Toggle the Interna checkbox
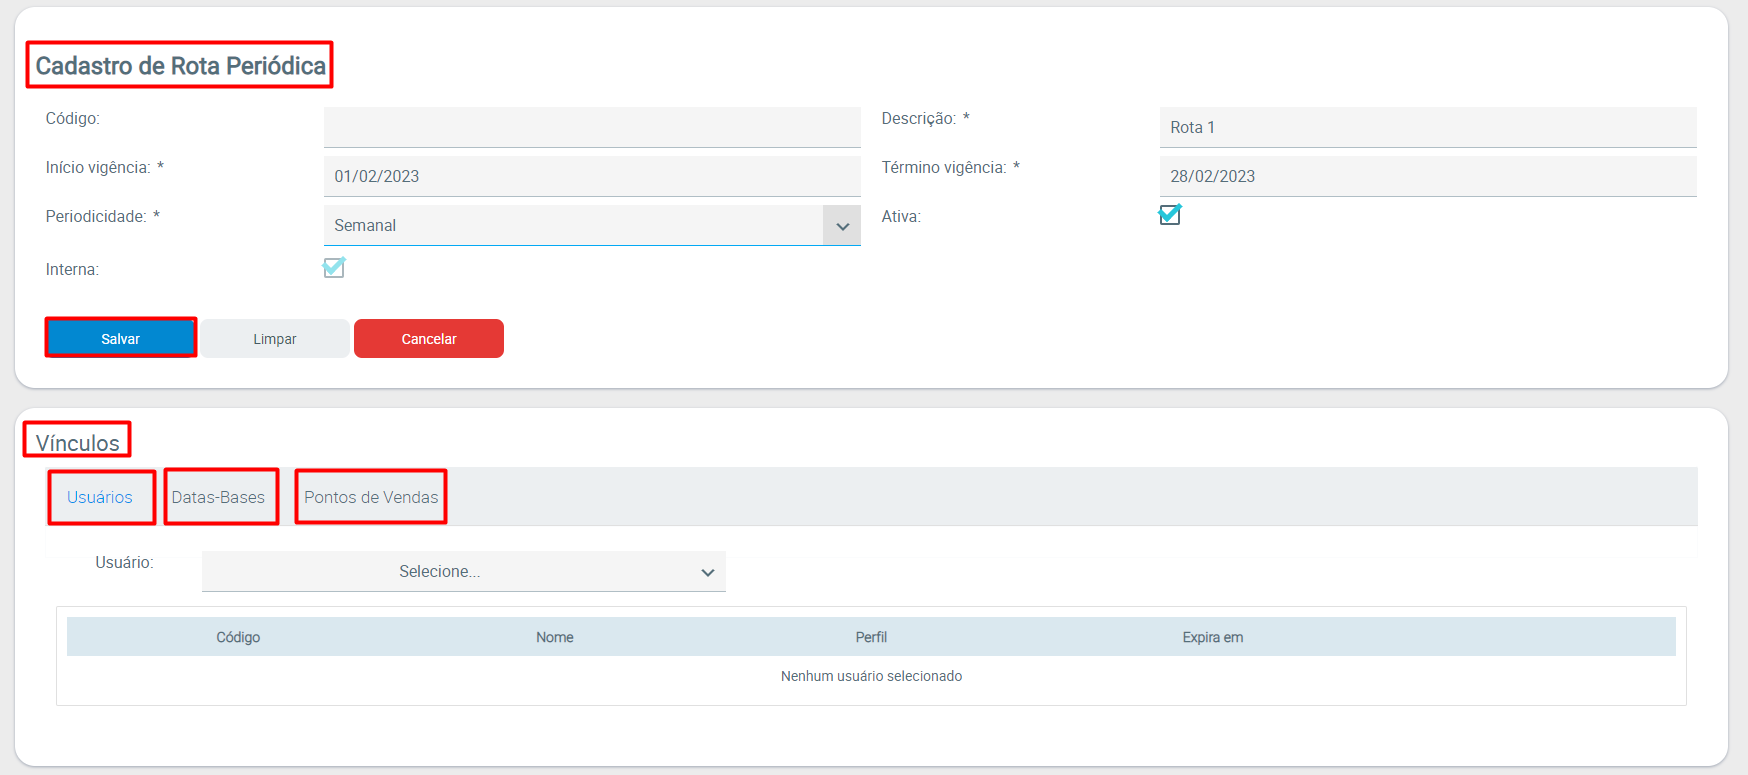The height and width of the screenshot is (775, 1748). (x=334, y=268)
